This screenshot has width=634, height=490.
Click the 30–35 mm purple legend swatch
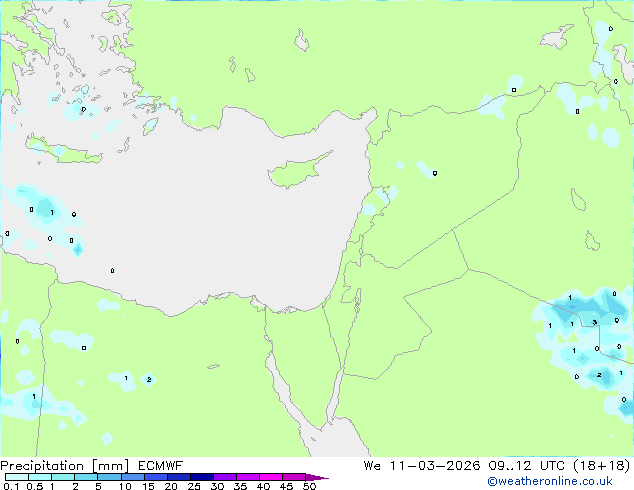224,477
